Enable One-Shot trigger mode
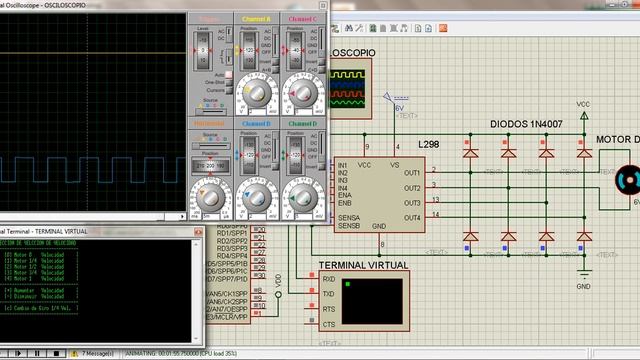 coord(229,82)
